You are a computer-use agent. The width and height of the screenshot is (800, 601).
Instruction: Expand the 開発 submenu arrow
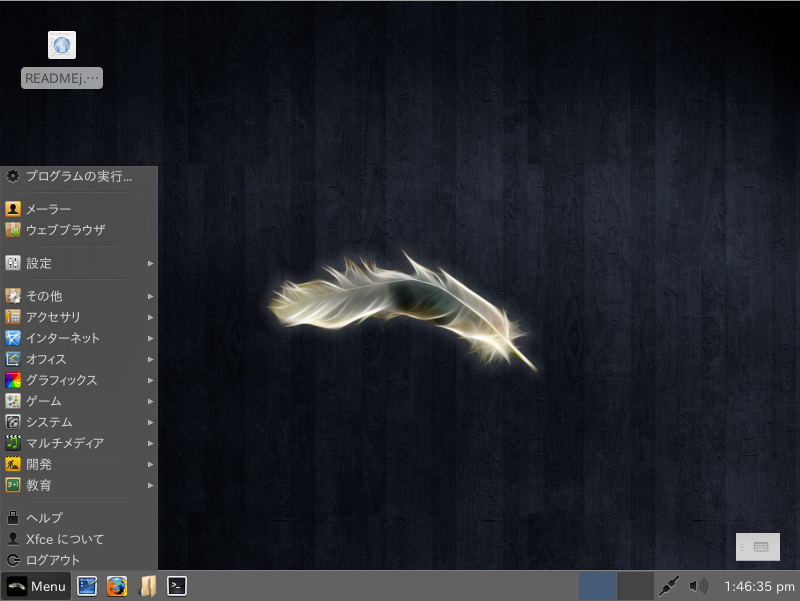(x=151, y=465)
